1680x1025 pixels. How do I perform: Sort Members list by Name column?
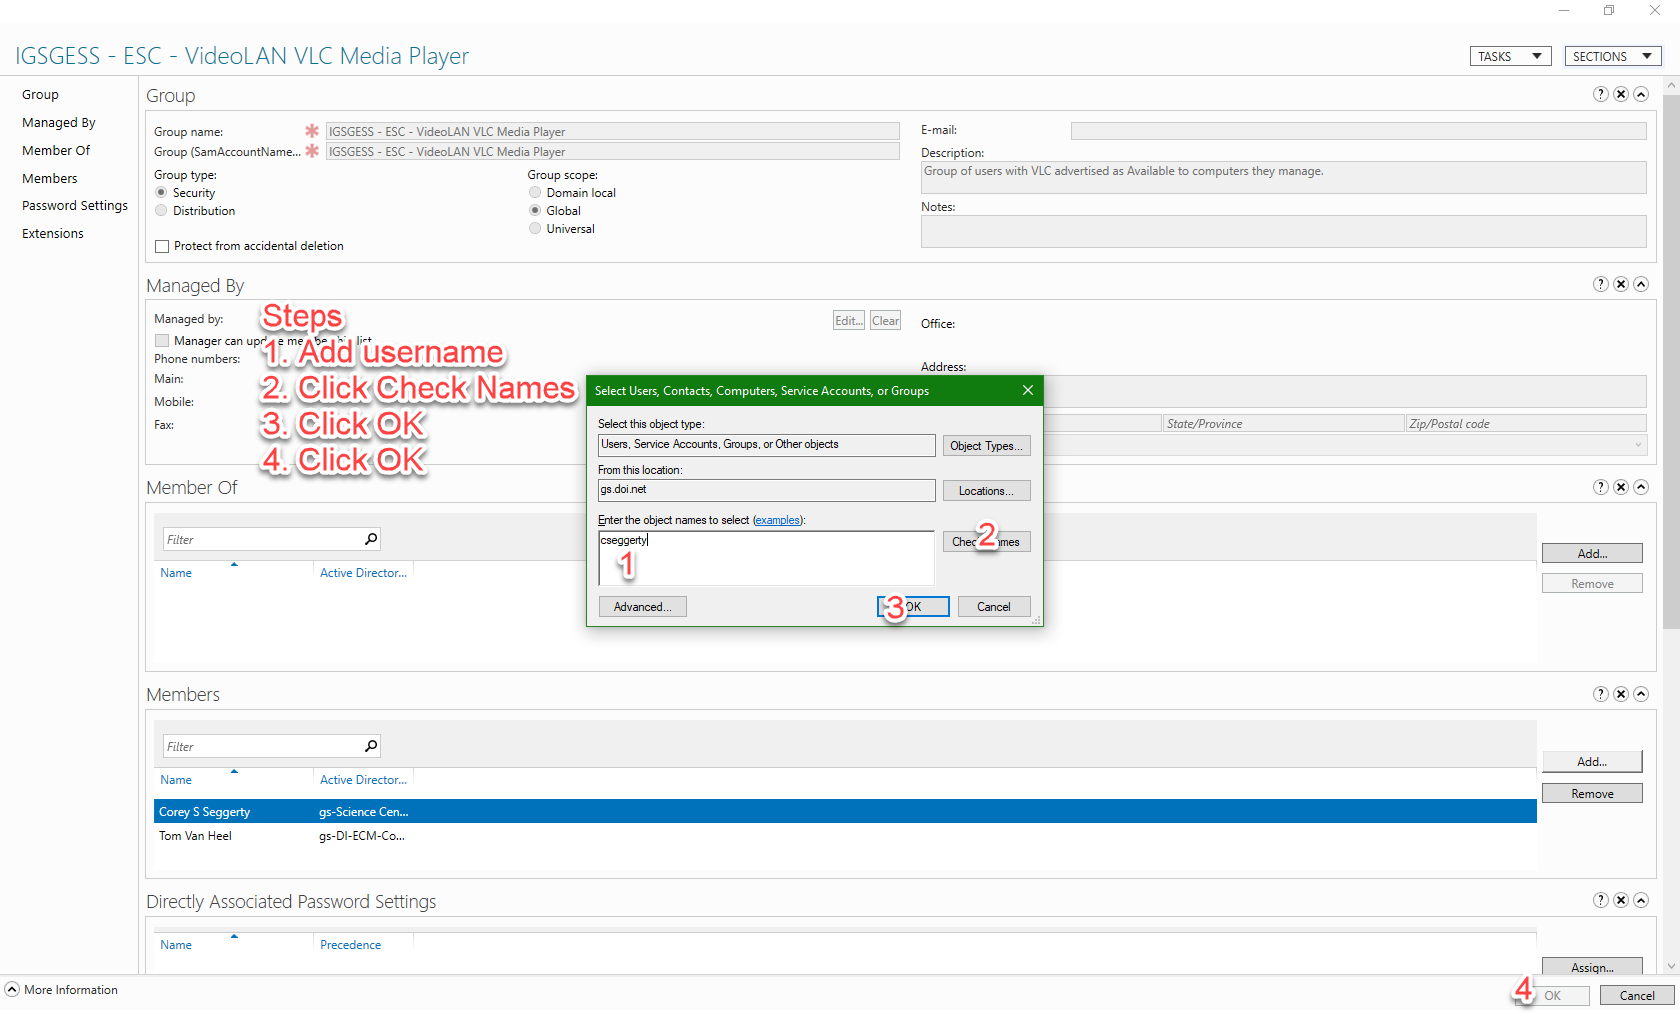[176, 780]
